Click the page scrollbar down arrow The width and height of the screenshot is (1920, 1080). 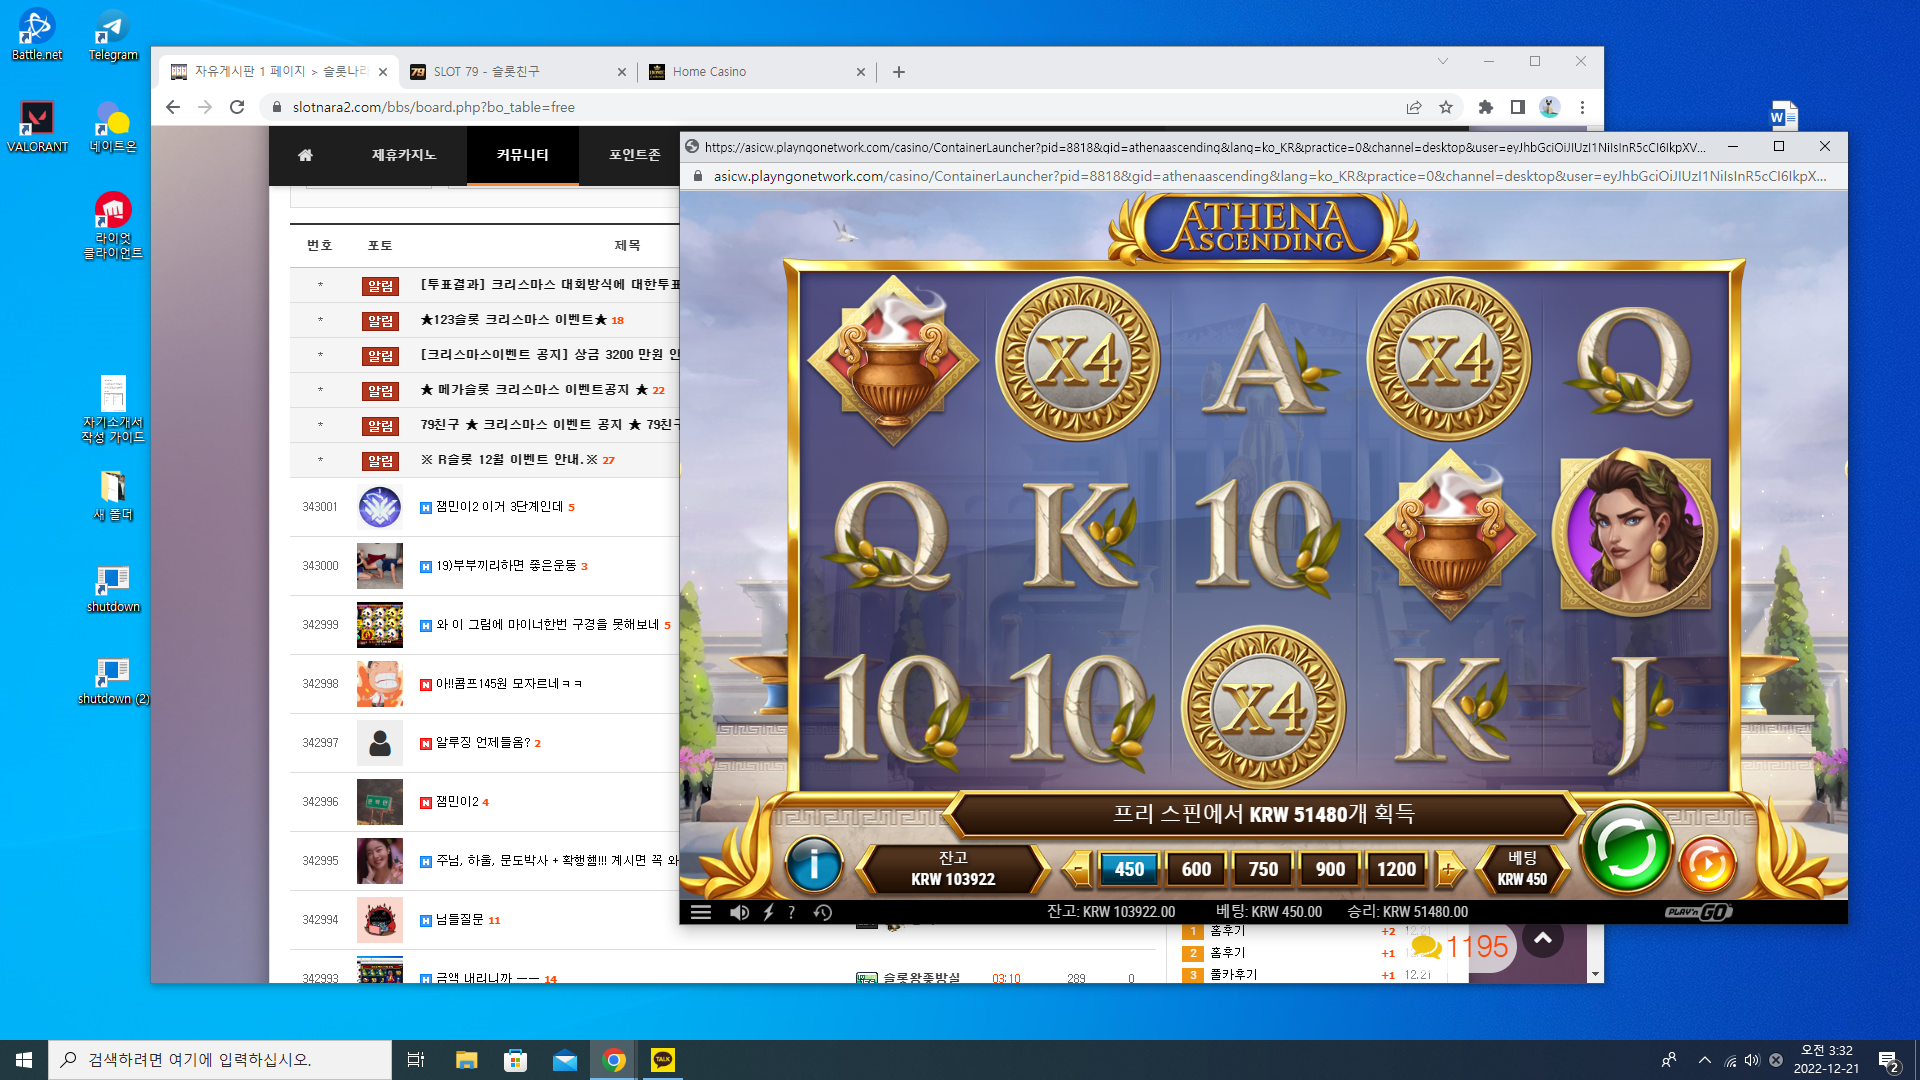point(1595,974)
